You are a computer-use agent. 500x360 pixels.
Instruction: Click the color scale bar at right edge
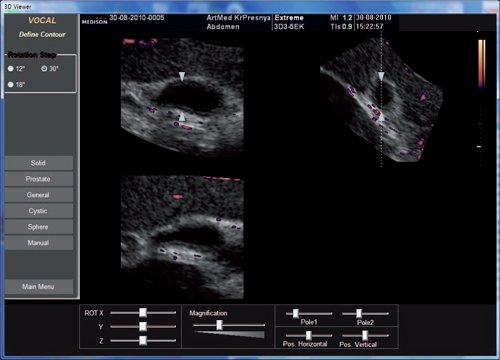coord(482,63)
